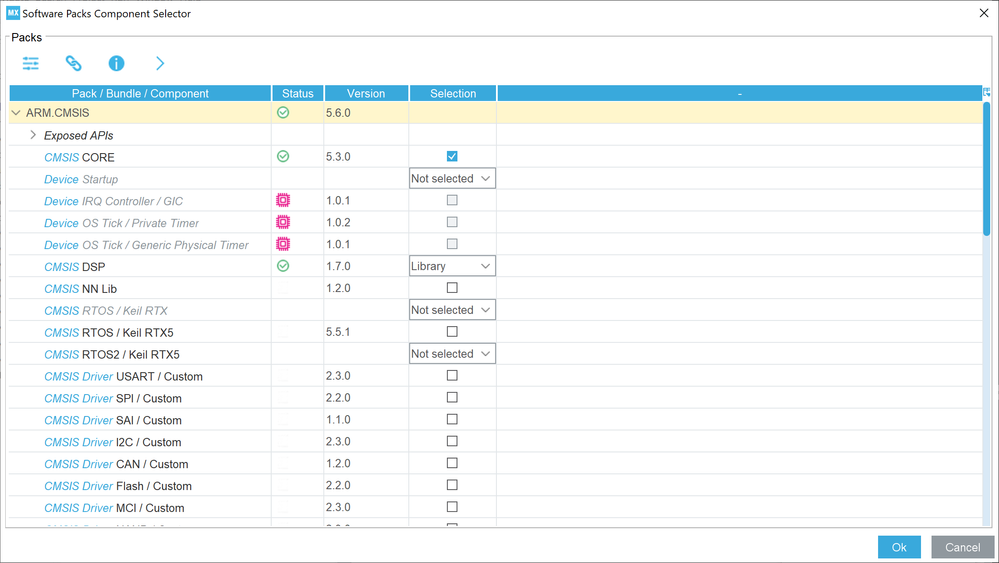Screen dimensions: 999x563
Task: Select CMSIS RTOS2 / Keil RTX5 row label
Action: click(x=111, y=354)
